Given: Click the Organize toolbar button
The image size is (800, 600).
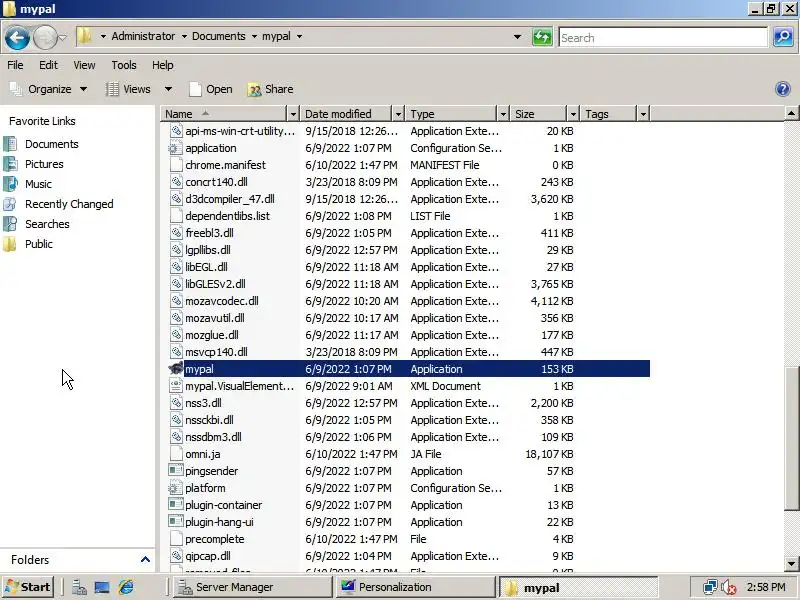Looking at the screenshot, I should 48,89.
